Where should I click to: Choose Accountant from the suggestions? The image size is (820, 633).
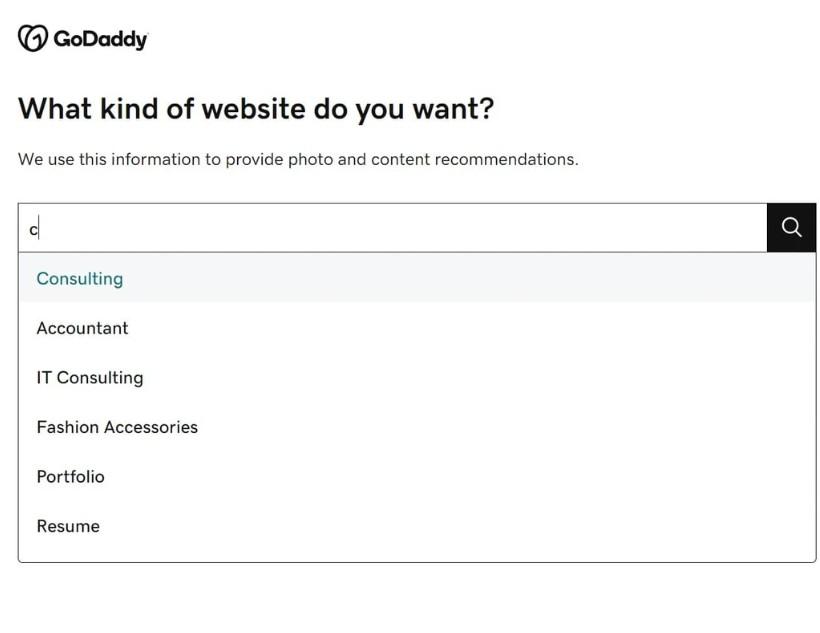82,328
